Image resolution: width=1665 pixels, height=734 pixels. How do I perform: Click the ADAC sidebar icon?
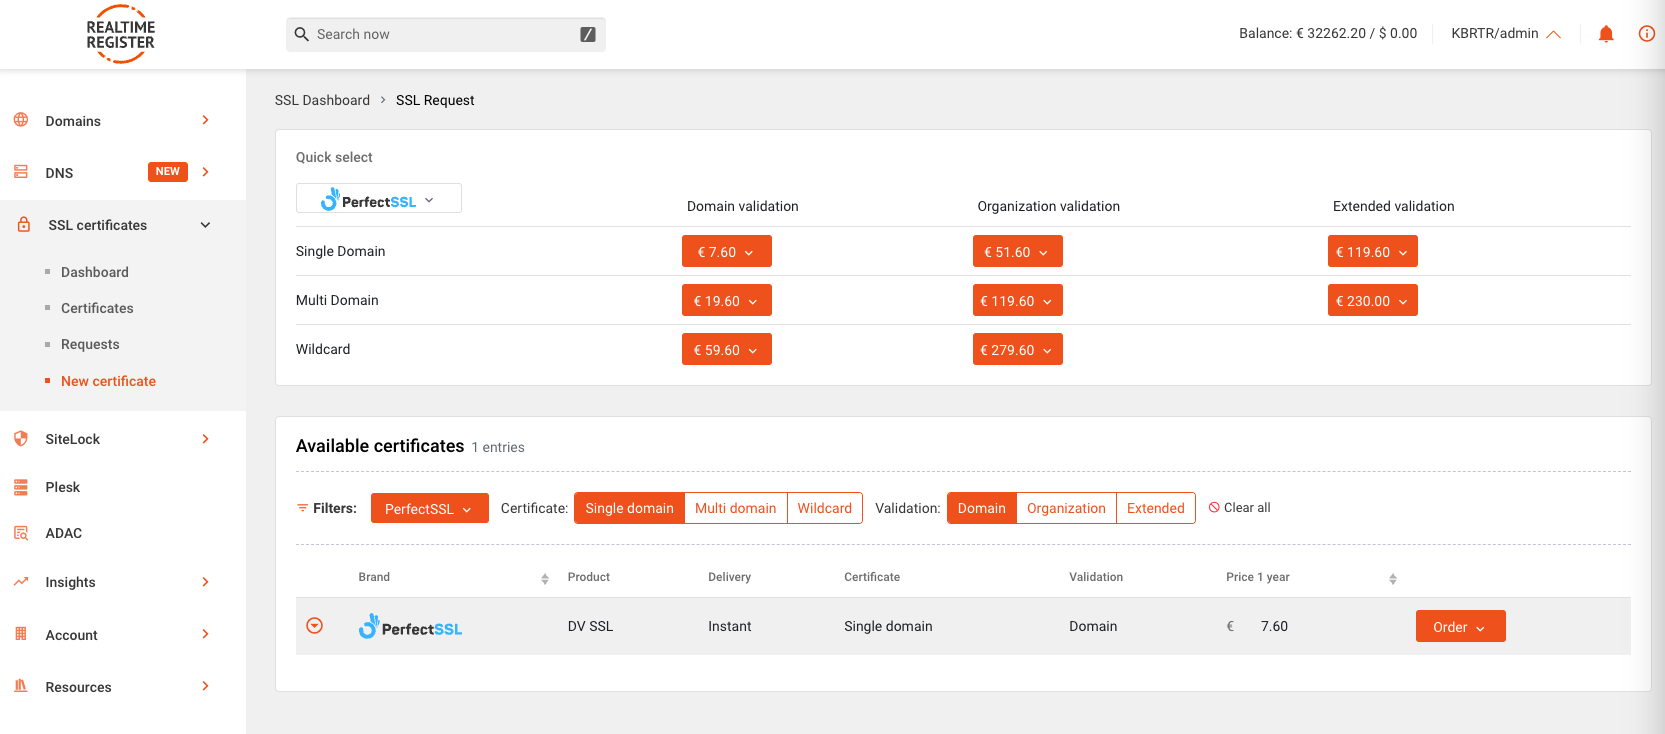(21, 533)
